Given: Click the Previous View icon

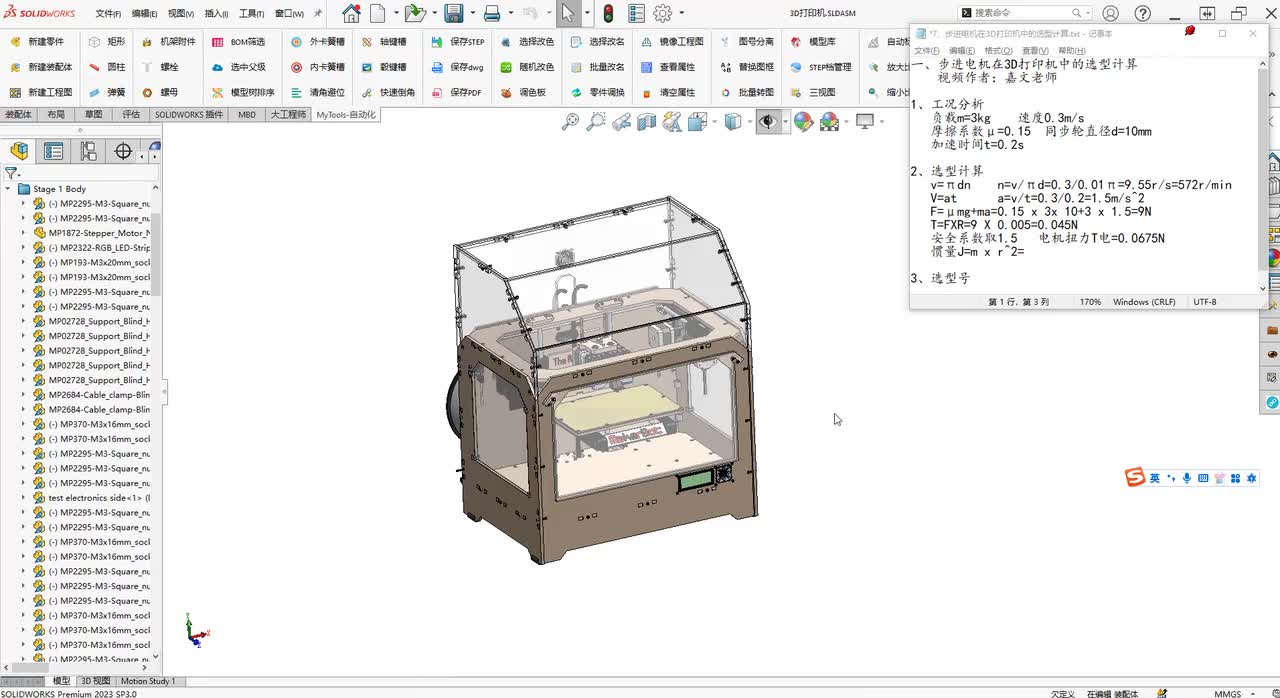Looking at the screenshot, I should click(x=621, y=122).
